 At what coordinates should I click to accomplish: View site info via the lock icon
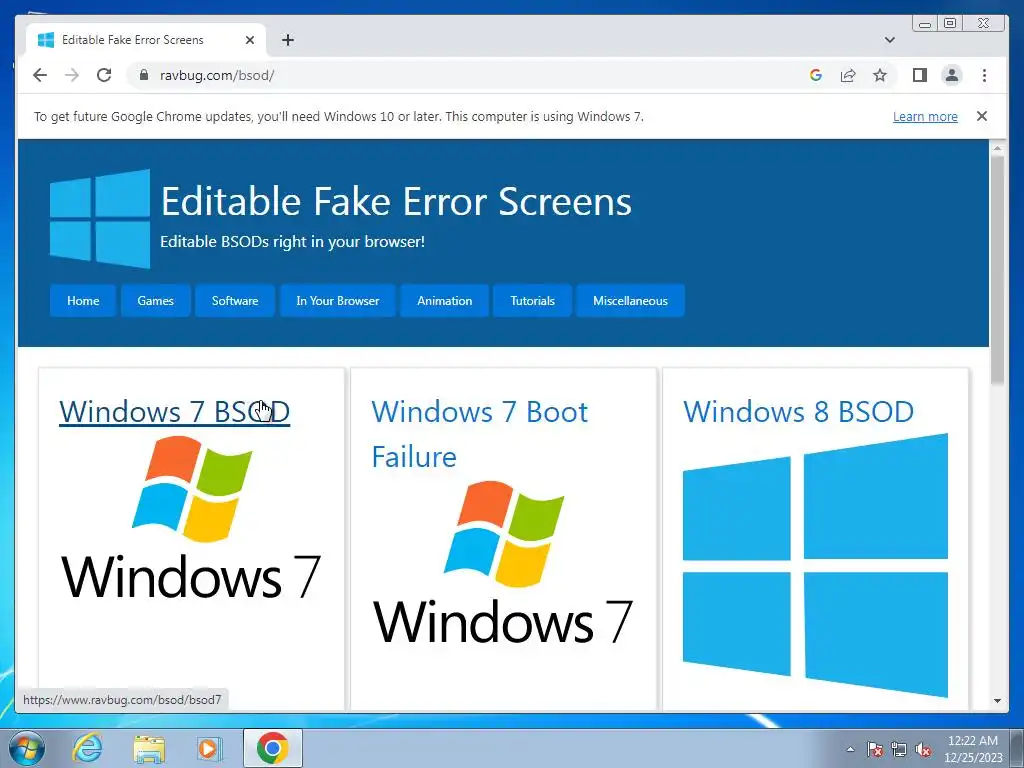(144, 75)
